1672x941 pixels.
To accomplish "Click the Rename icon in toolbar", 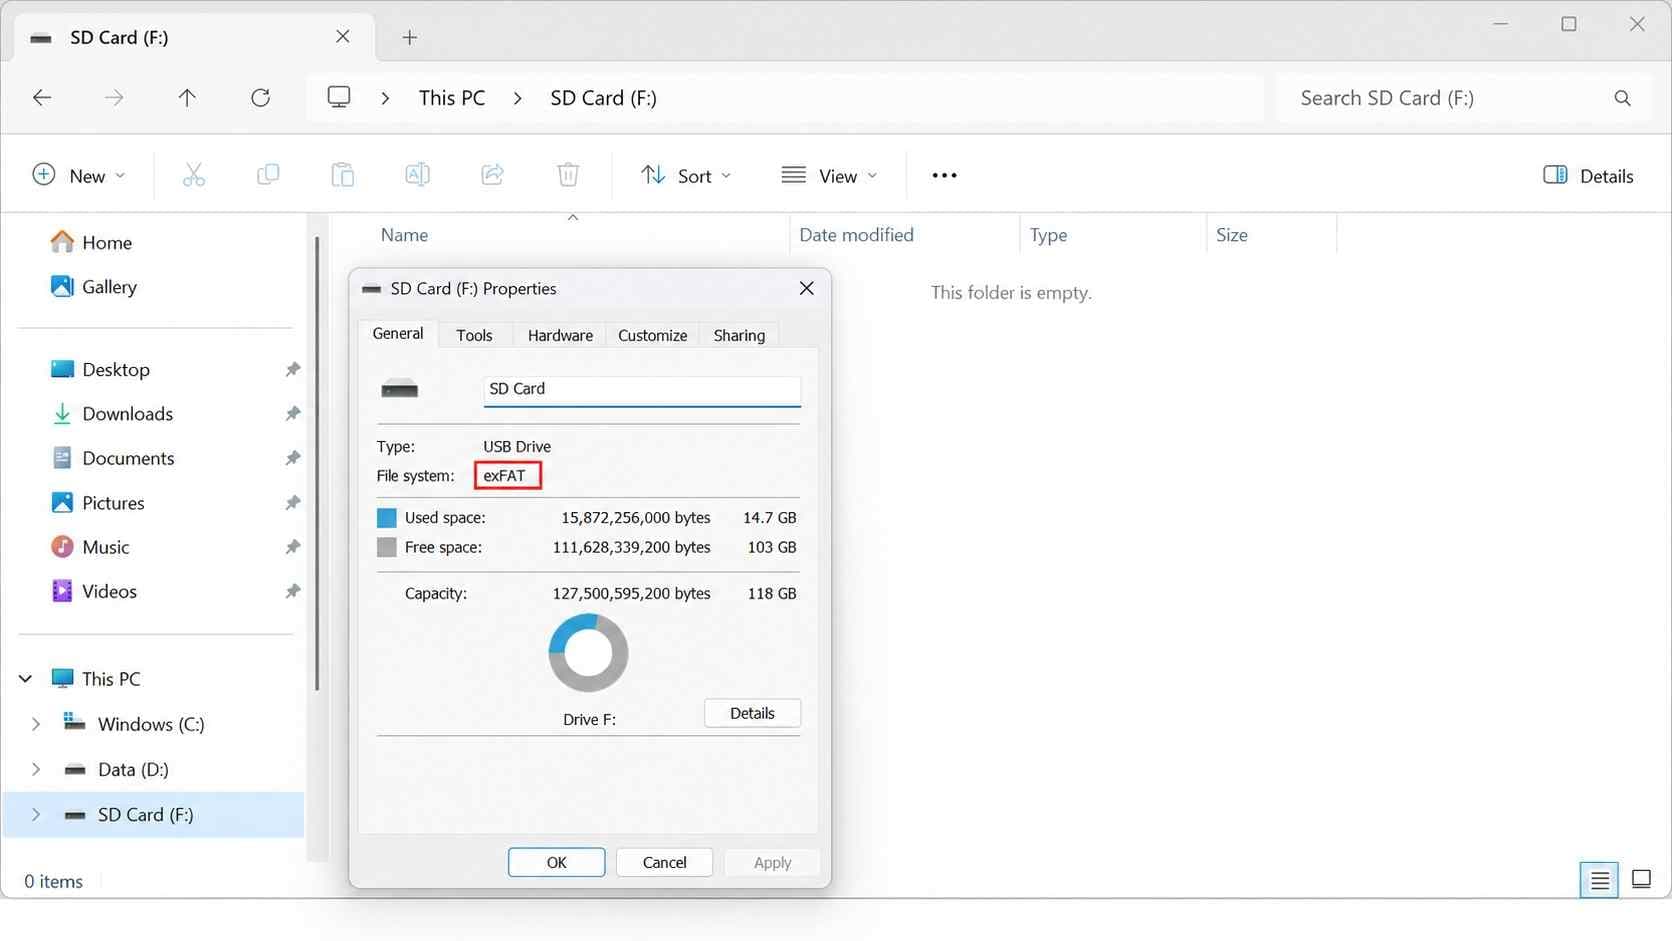I will tap(417, 175).
